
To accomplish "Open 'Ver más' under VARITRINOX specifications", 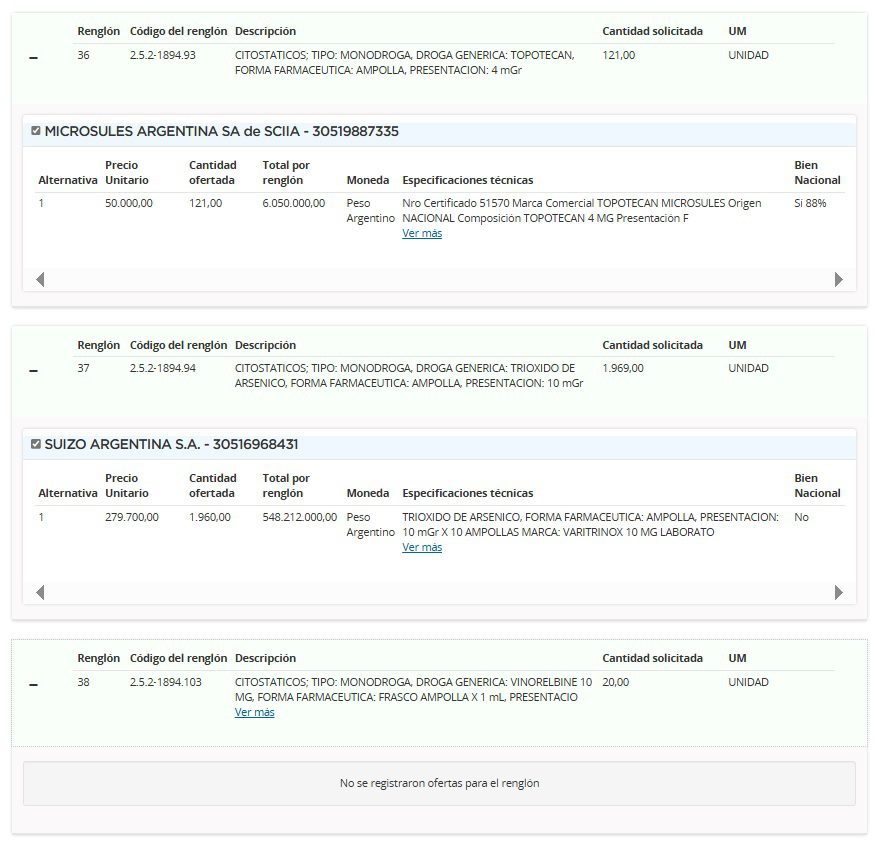I will pyautogui.click(x=421, y=547).
